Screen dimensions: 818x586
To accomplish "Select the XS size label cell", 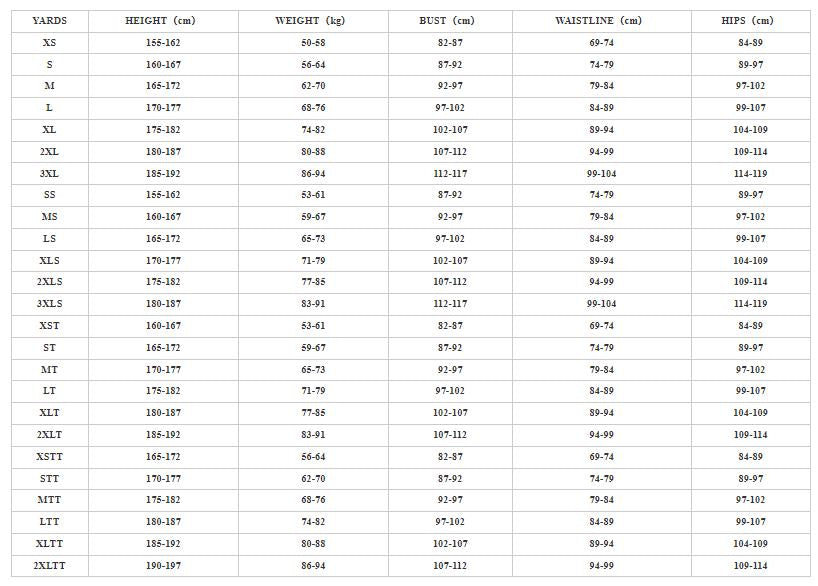I will tap(49, 43).
